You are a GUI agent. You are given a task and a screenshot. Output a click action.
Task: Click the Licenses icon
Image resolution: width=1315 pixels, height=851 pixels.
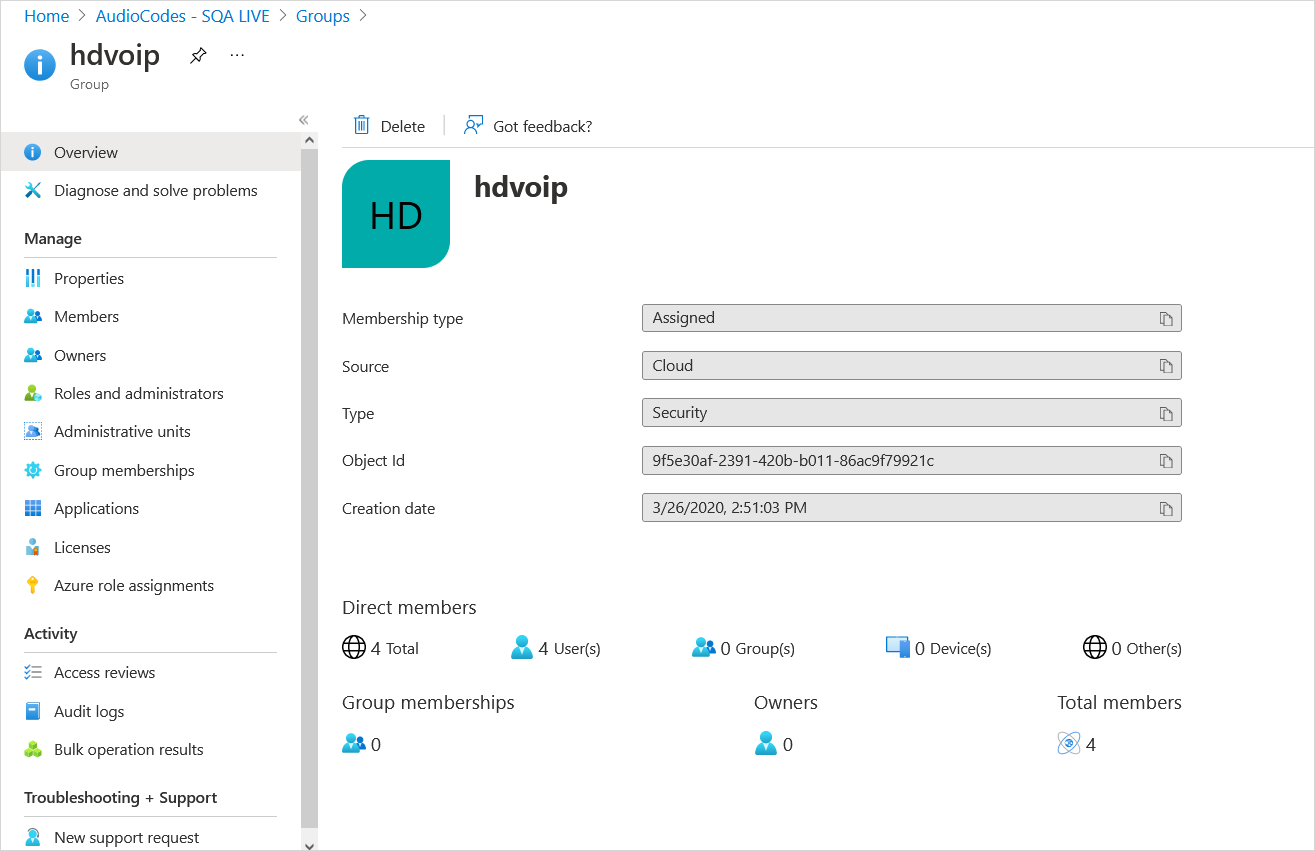(33, 547)
